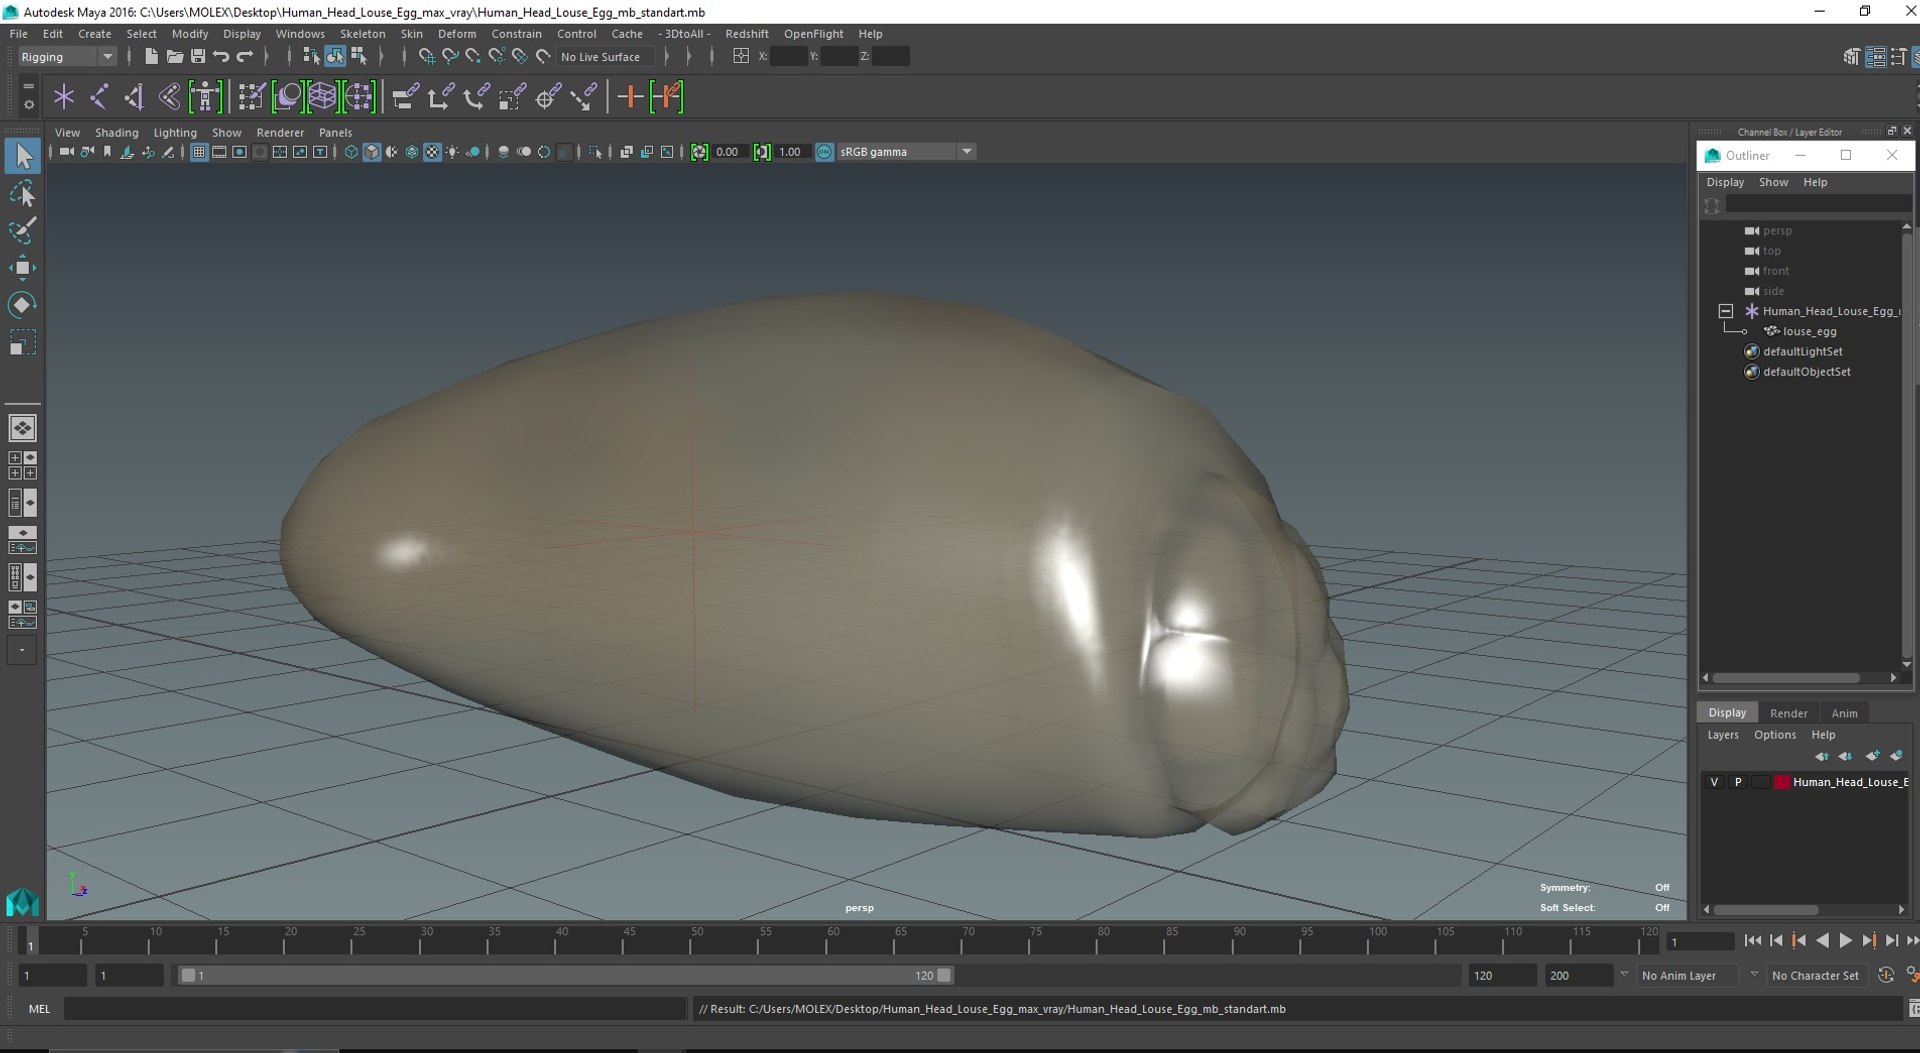Click the Set Key orange icon
This screenshot has width=1920, height=1053.
[x=630, y=97]
